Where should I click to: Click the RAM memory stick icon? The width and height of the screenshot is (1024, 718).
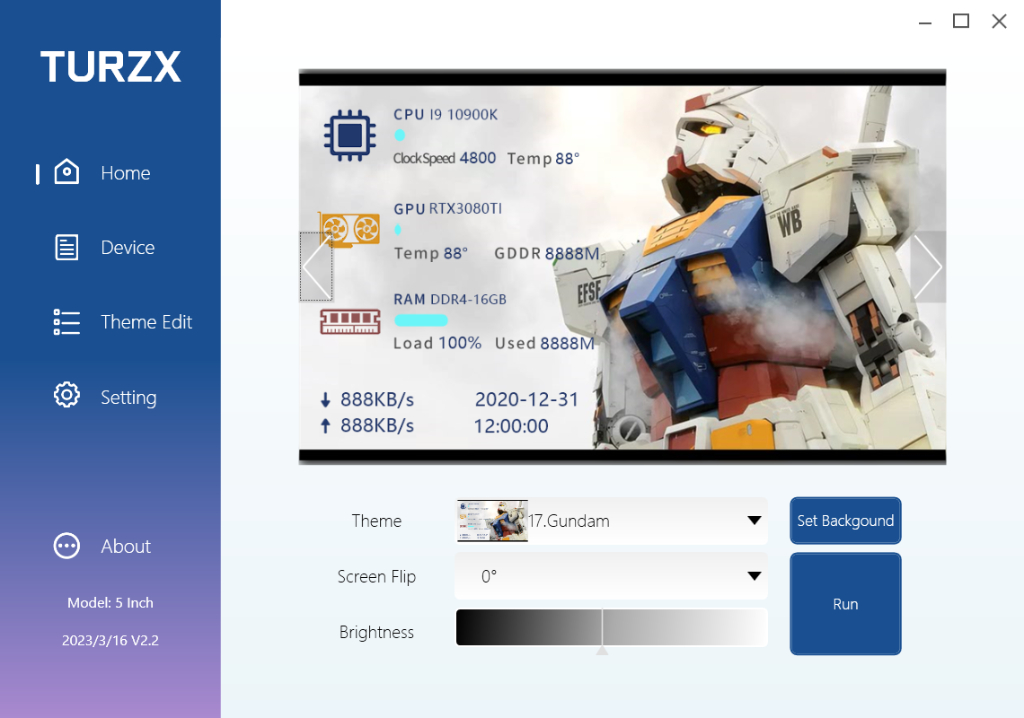click(349, 321)
